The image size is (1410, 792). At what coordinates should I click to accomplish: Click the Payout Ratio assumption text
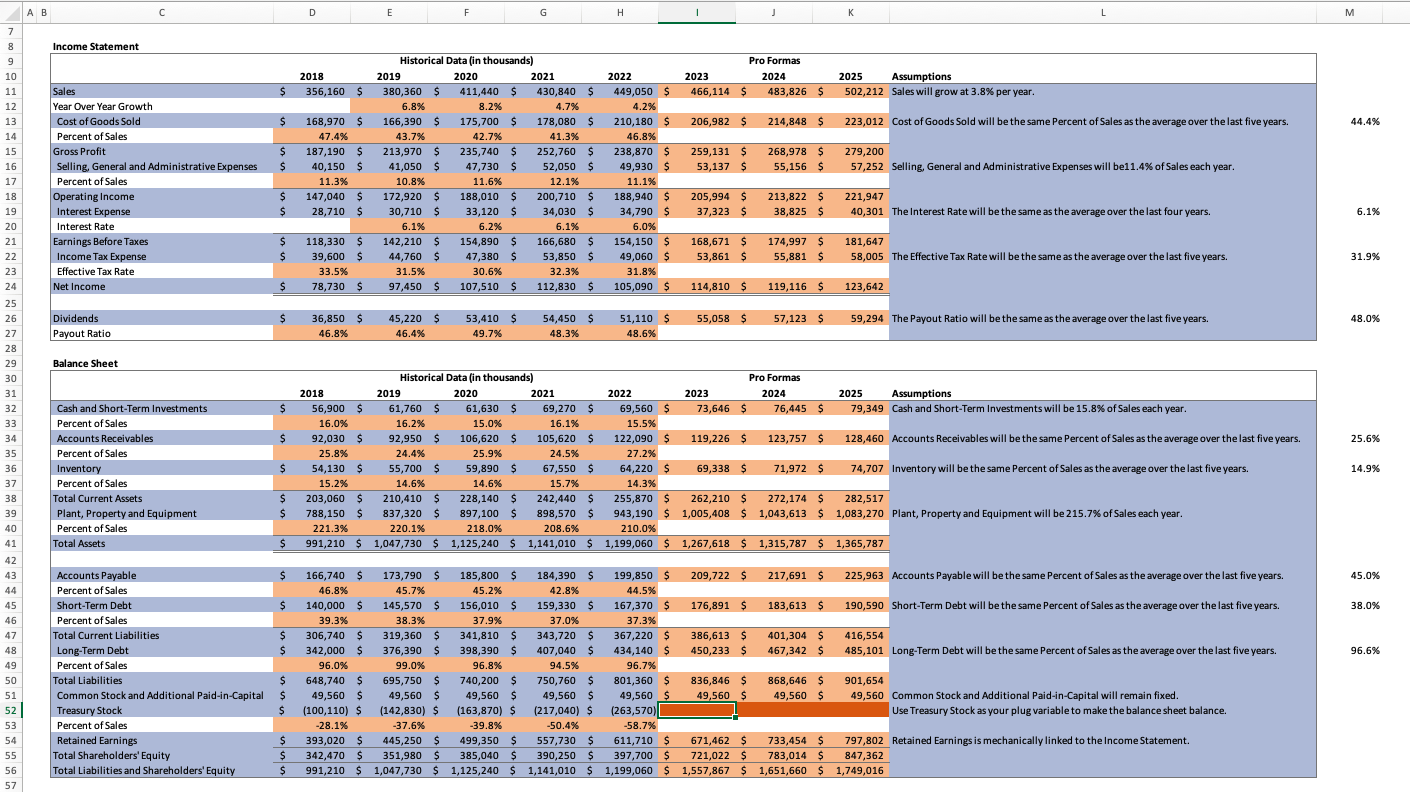(1050, 318)
